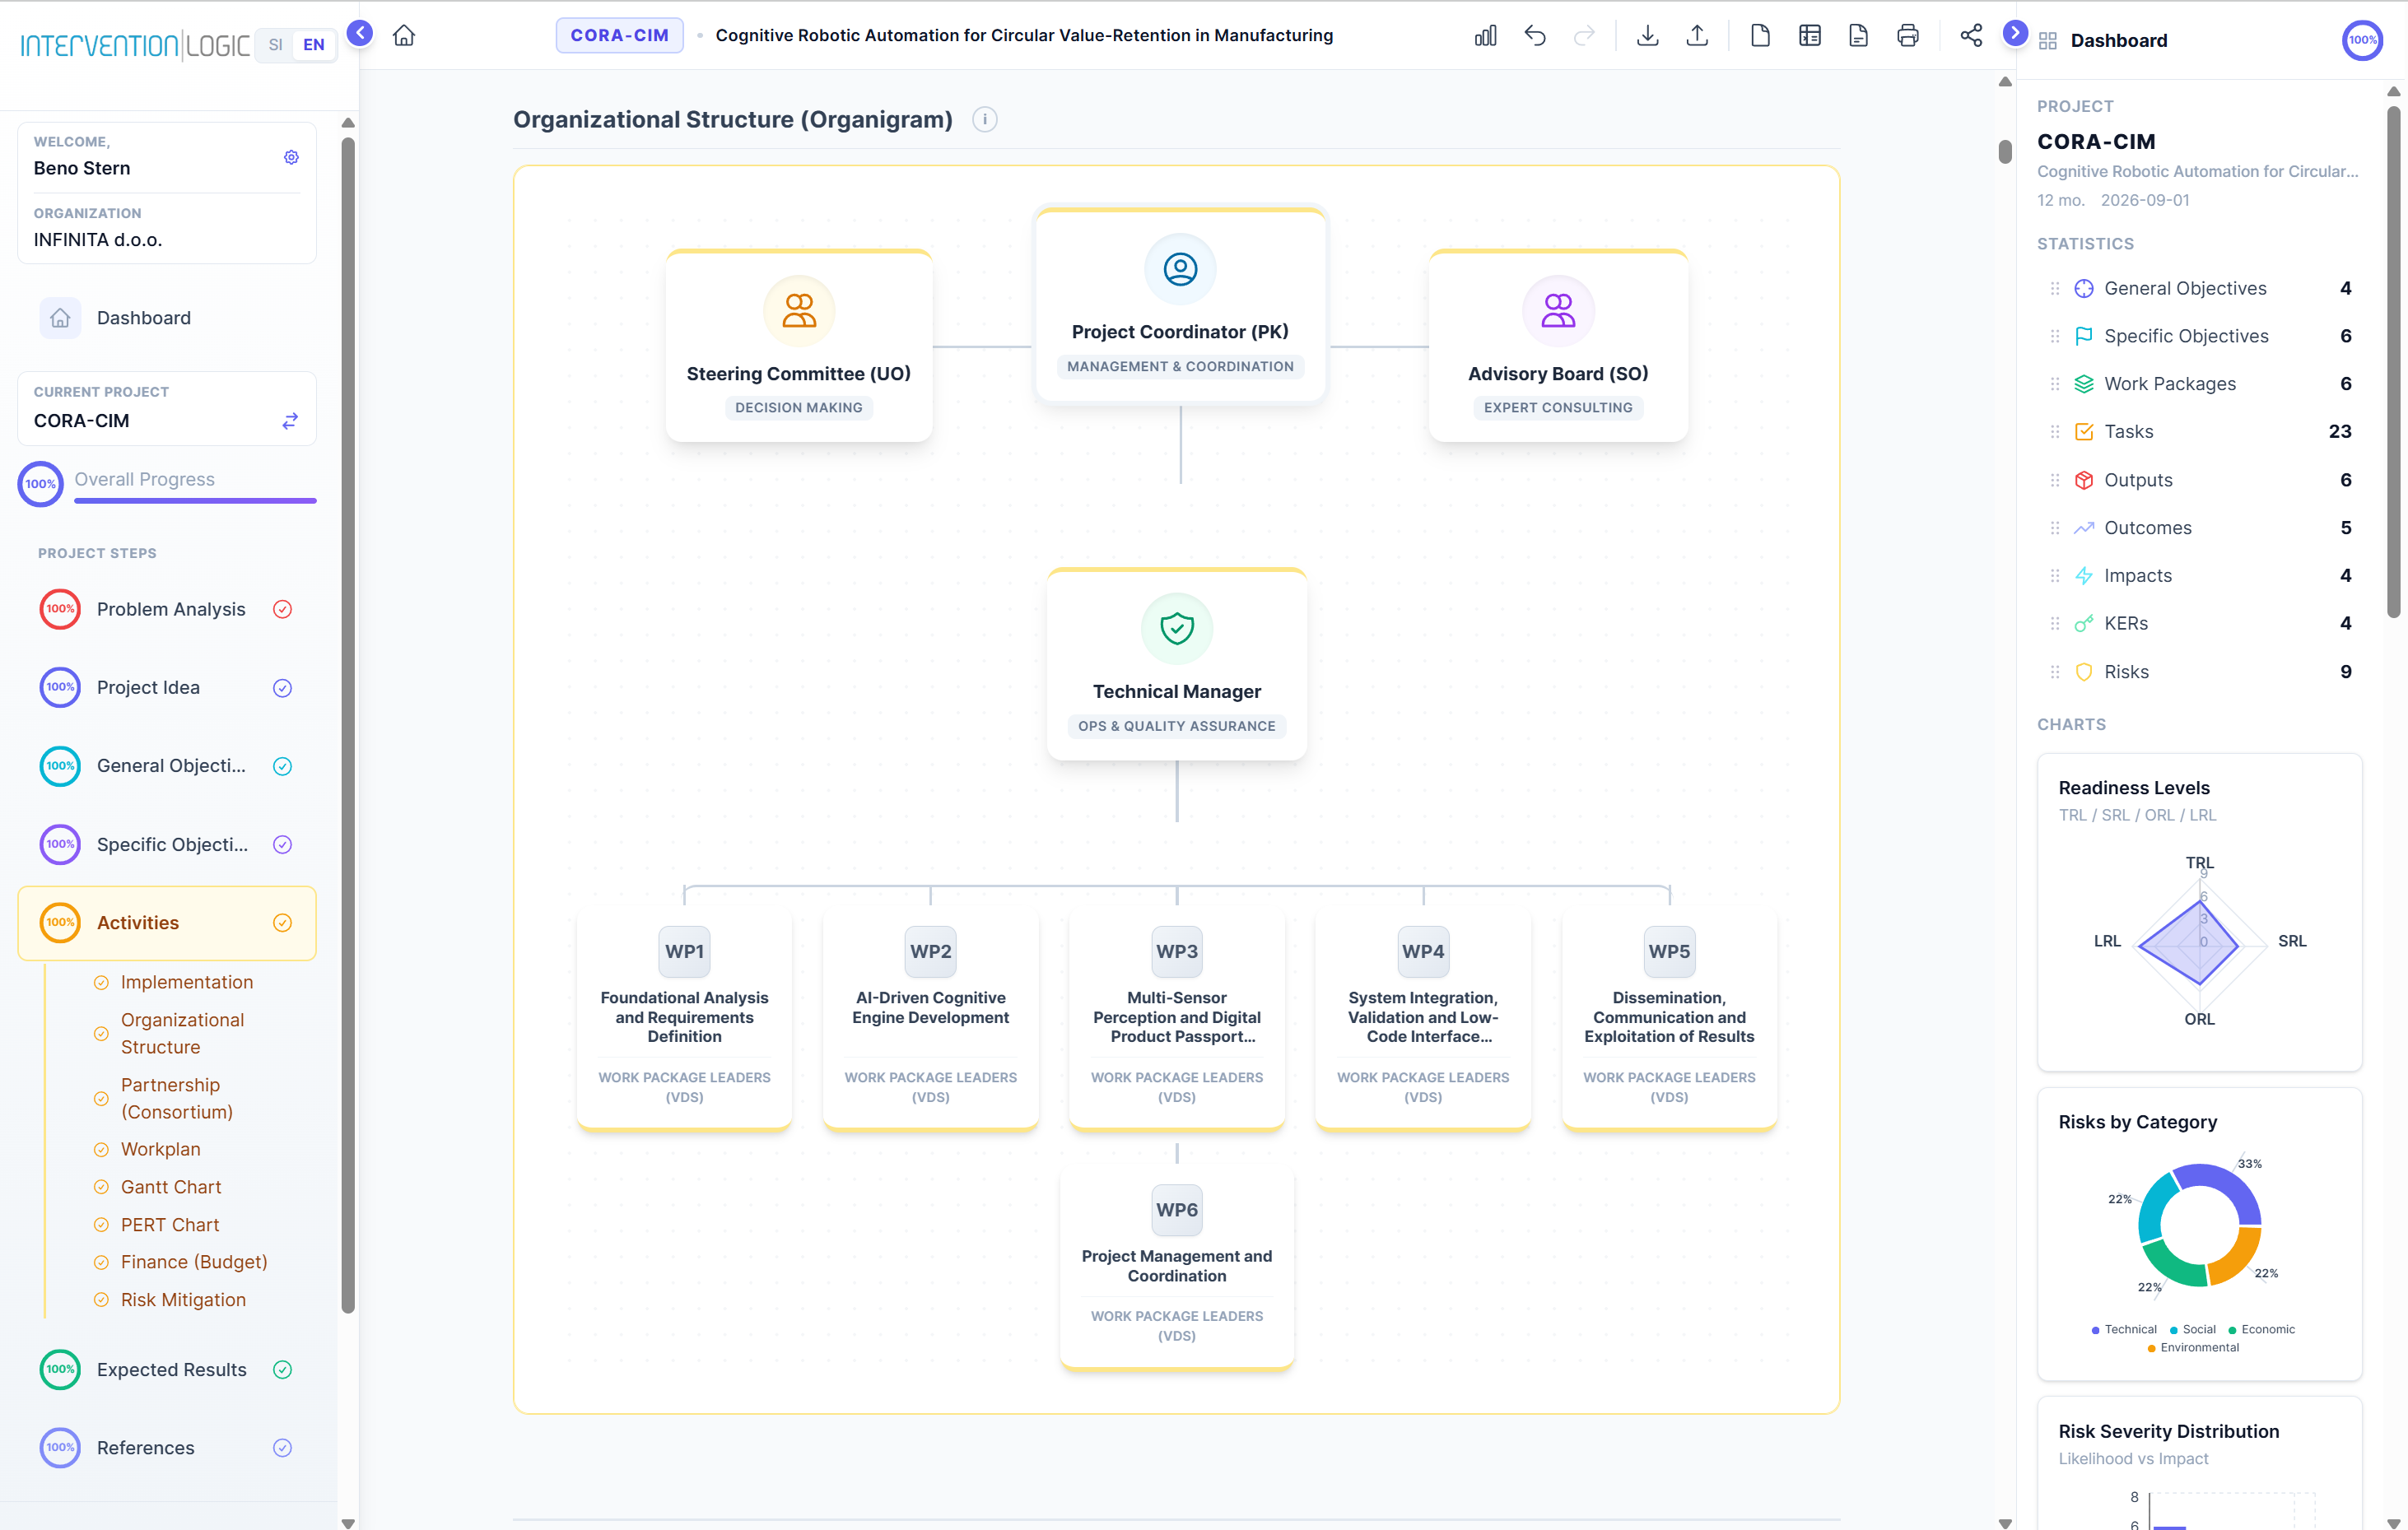Click the text document icon
Screen dimensions: 2408x1530
pyautogui.click(x=1859, y=36)
